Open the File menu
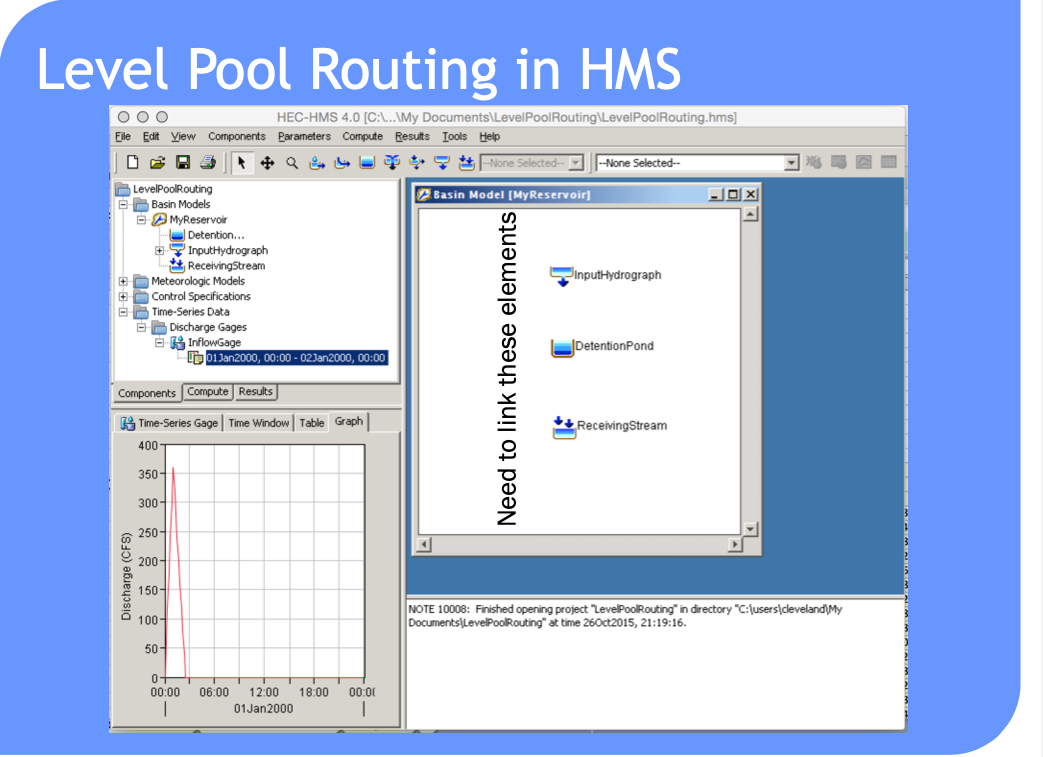 tap(123, 136)
